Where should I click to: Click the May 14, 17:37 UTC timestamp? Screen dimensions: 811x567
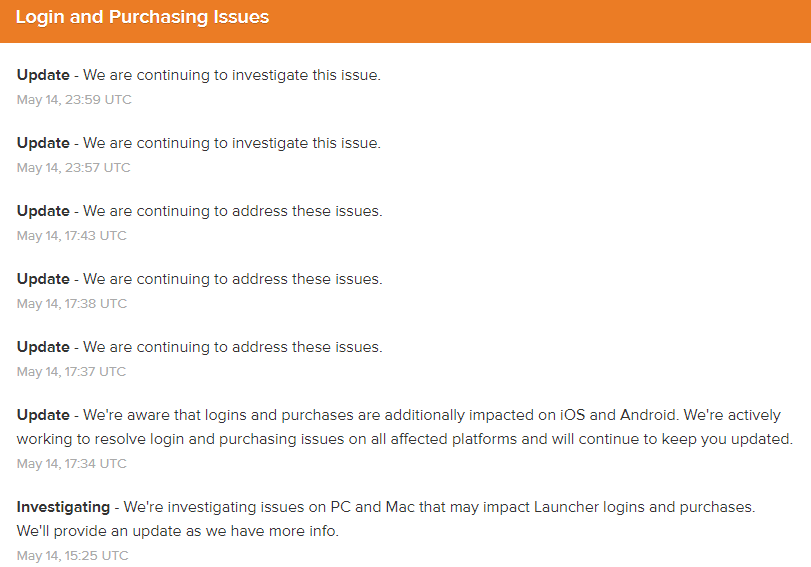tap(72, 372)
